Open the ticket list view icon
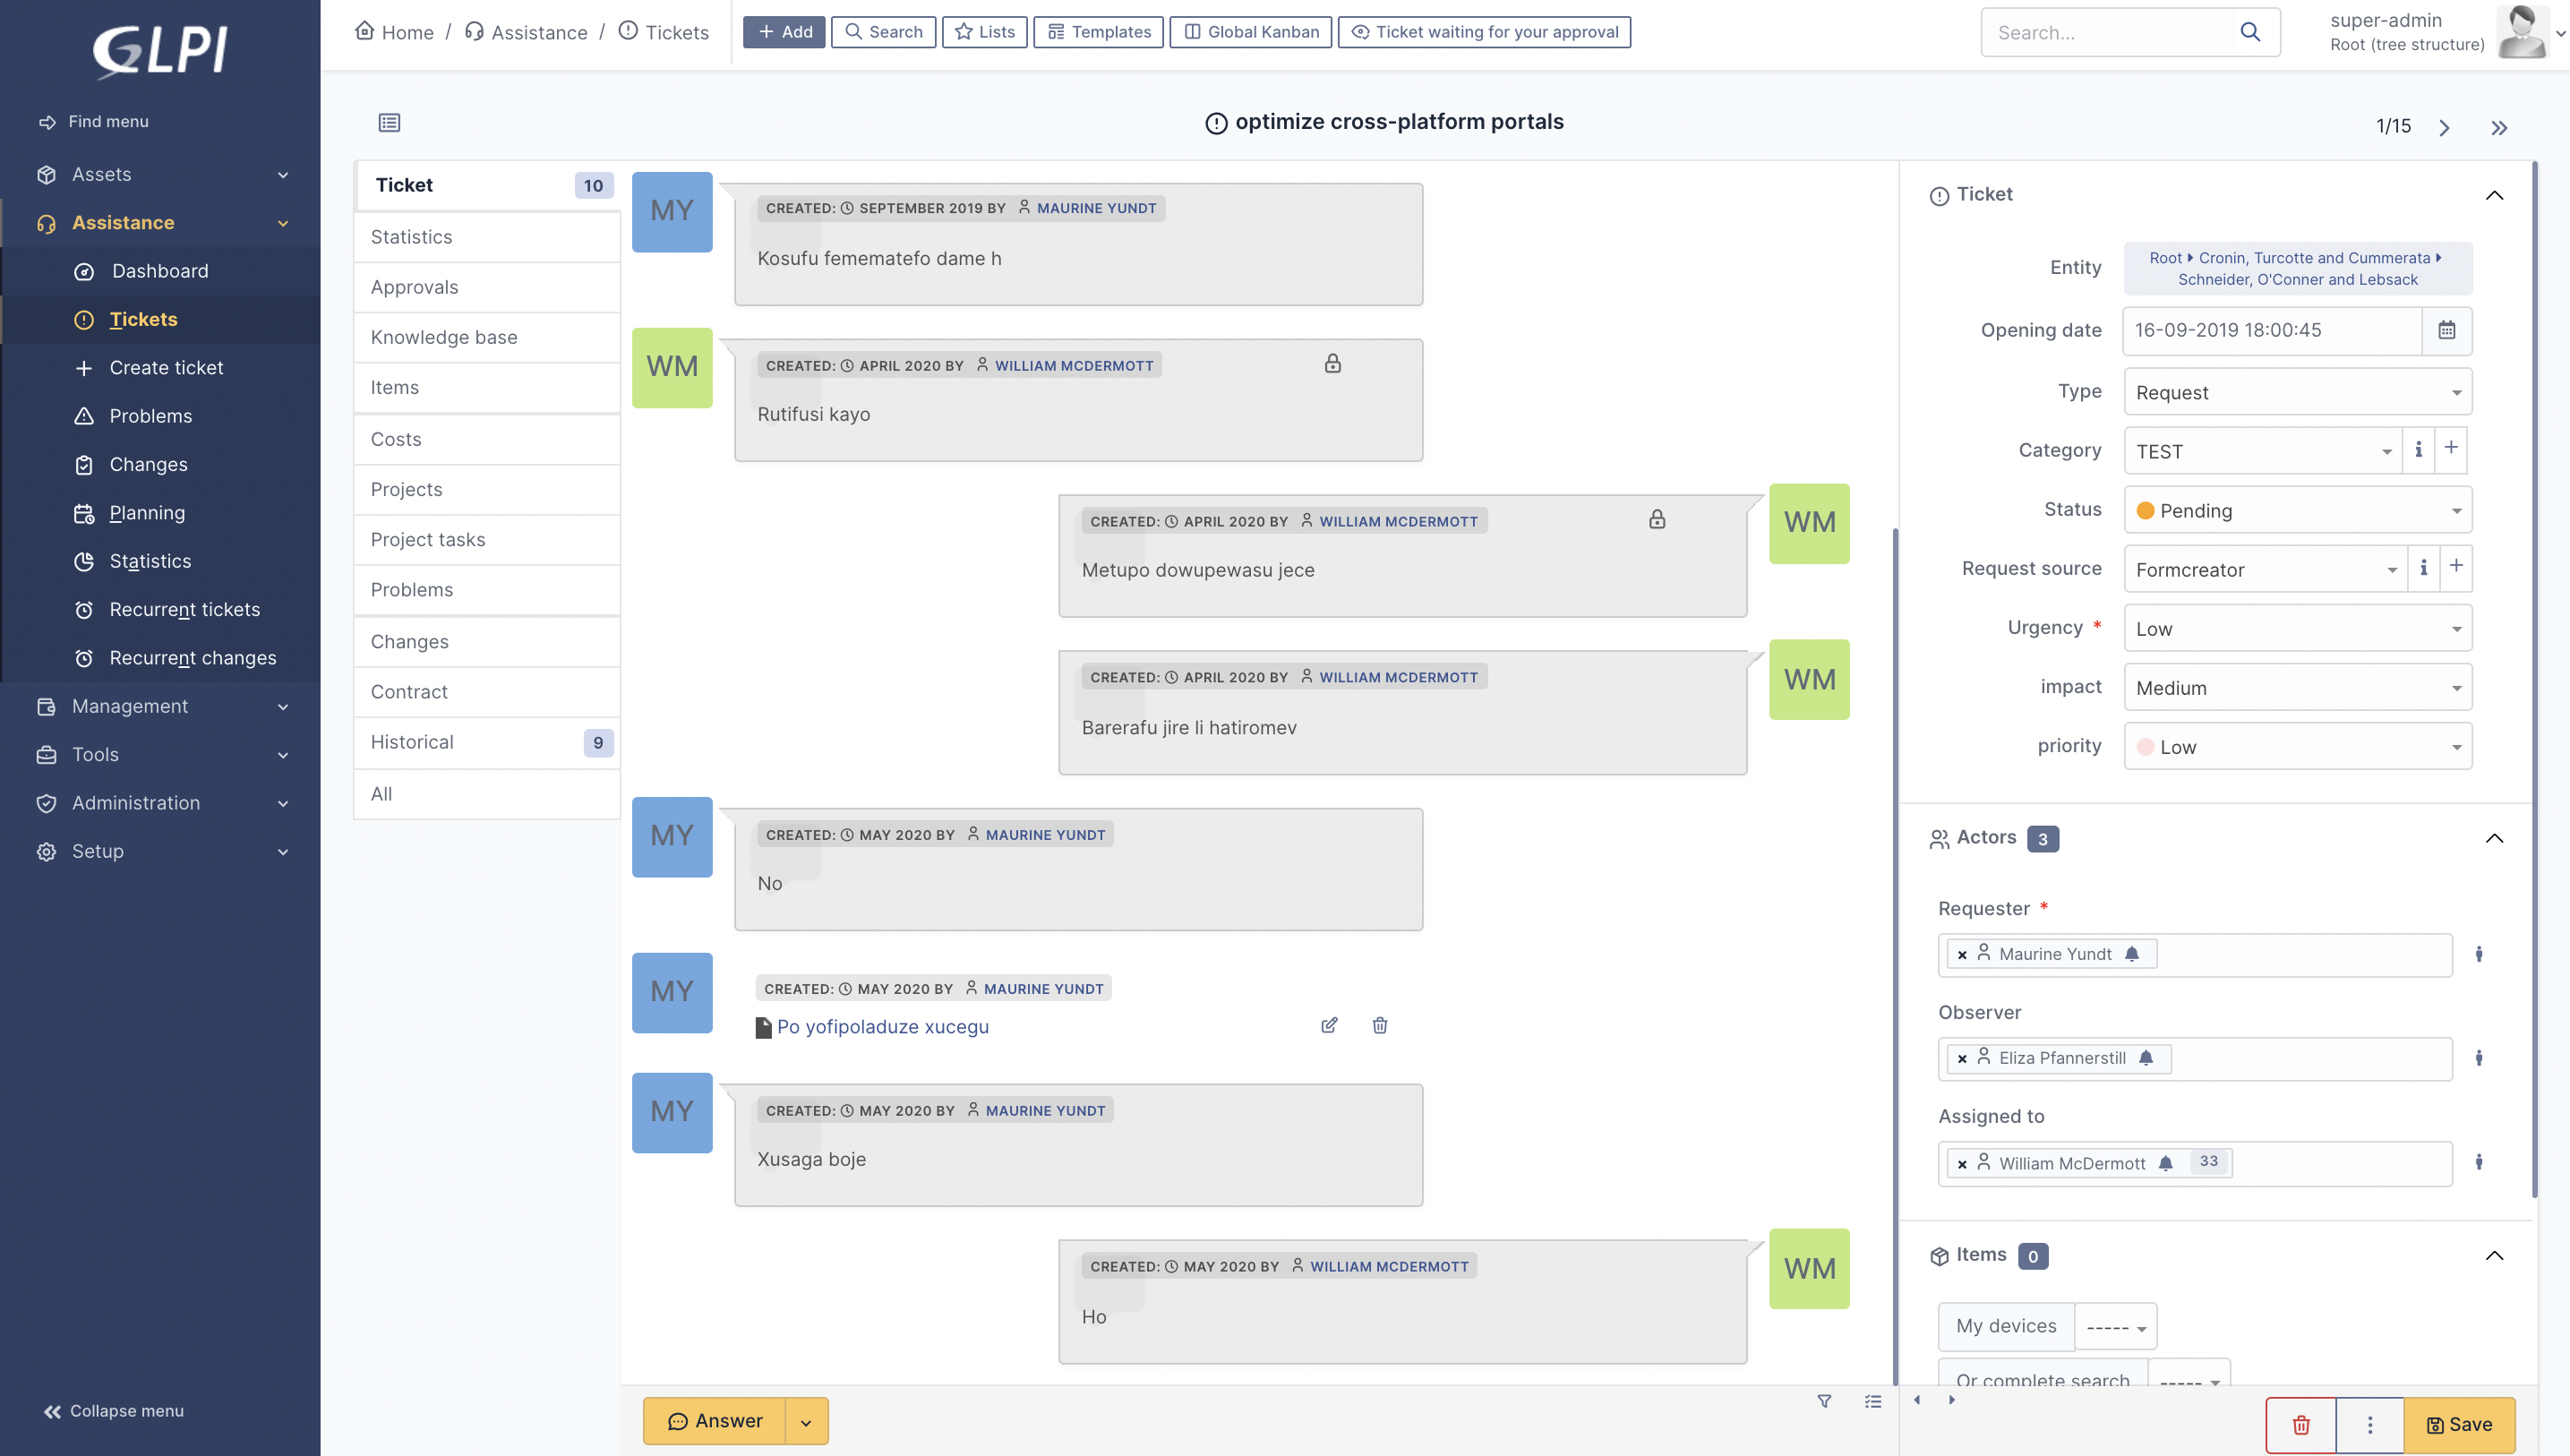The height and width of the screenshot is (1456, 2570). click(389, 123)
